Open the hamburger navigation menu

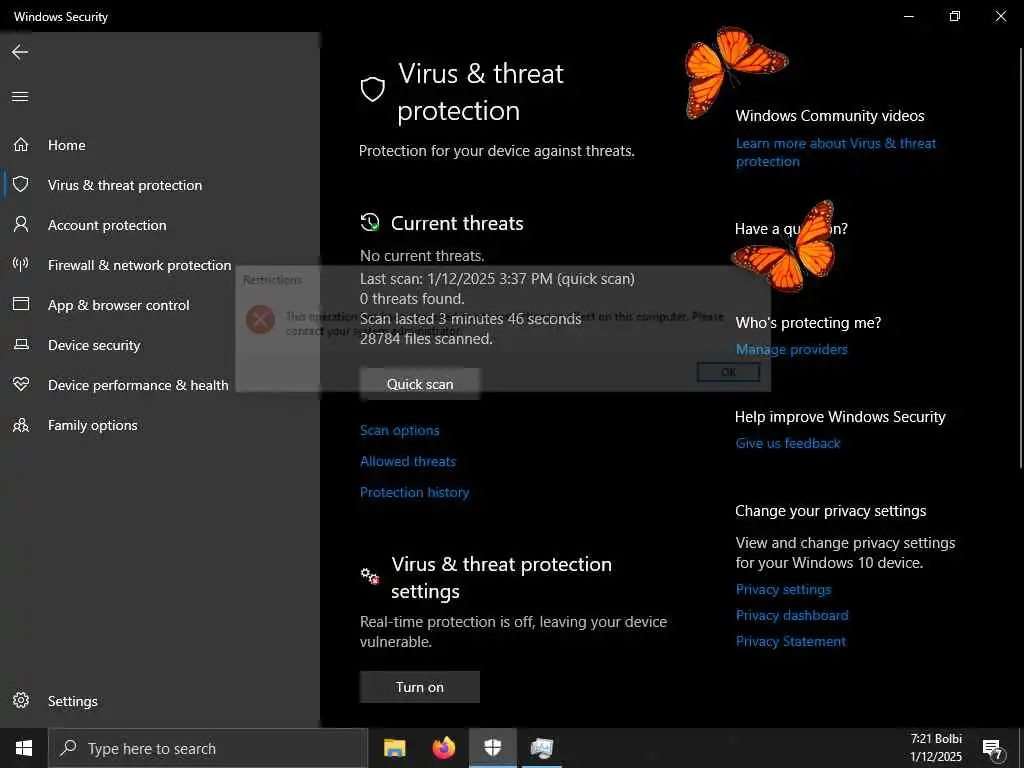20,97
